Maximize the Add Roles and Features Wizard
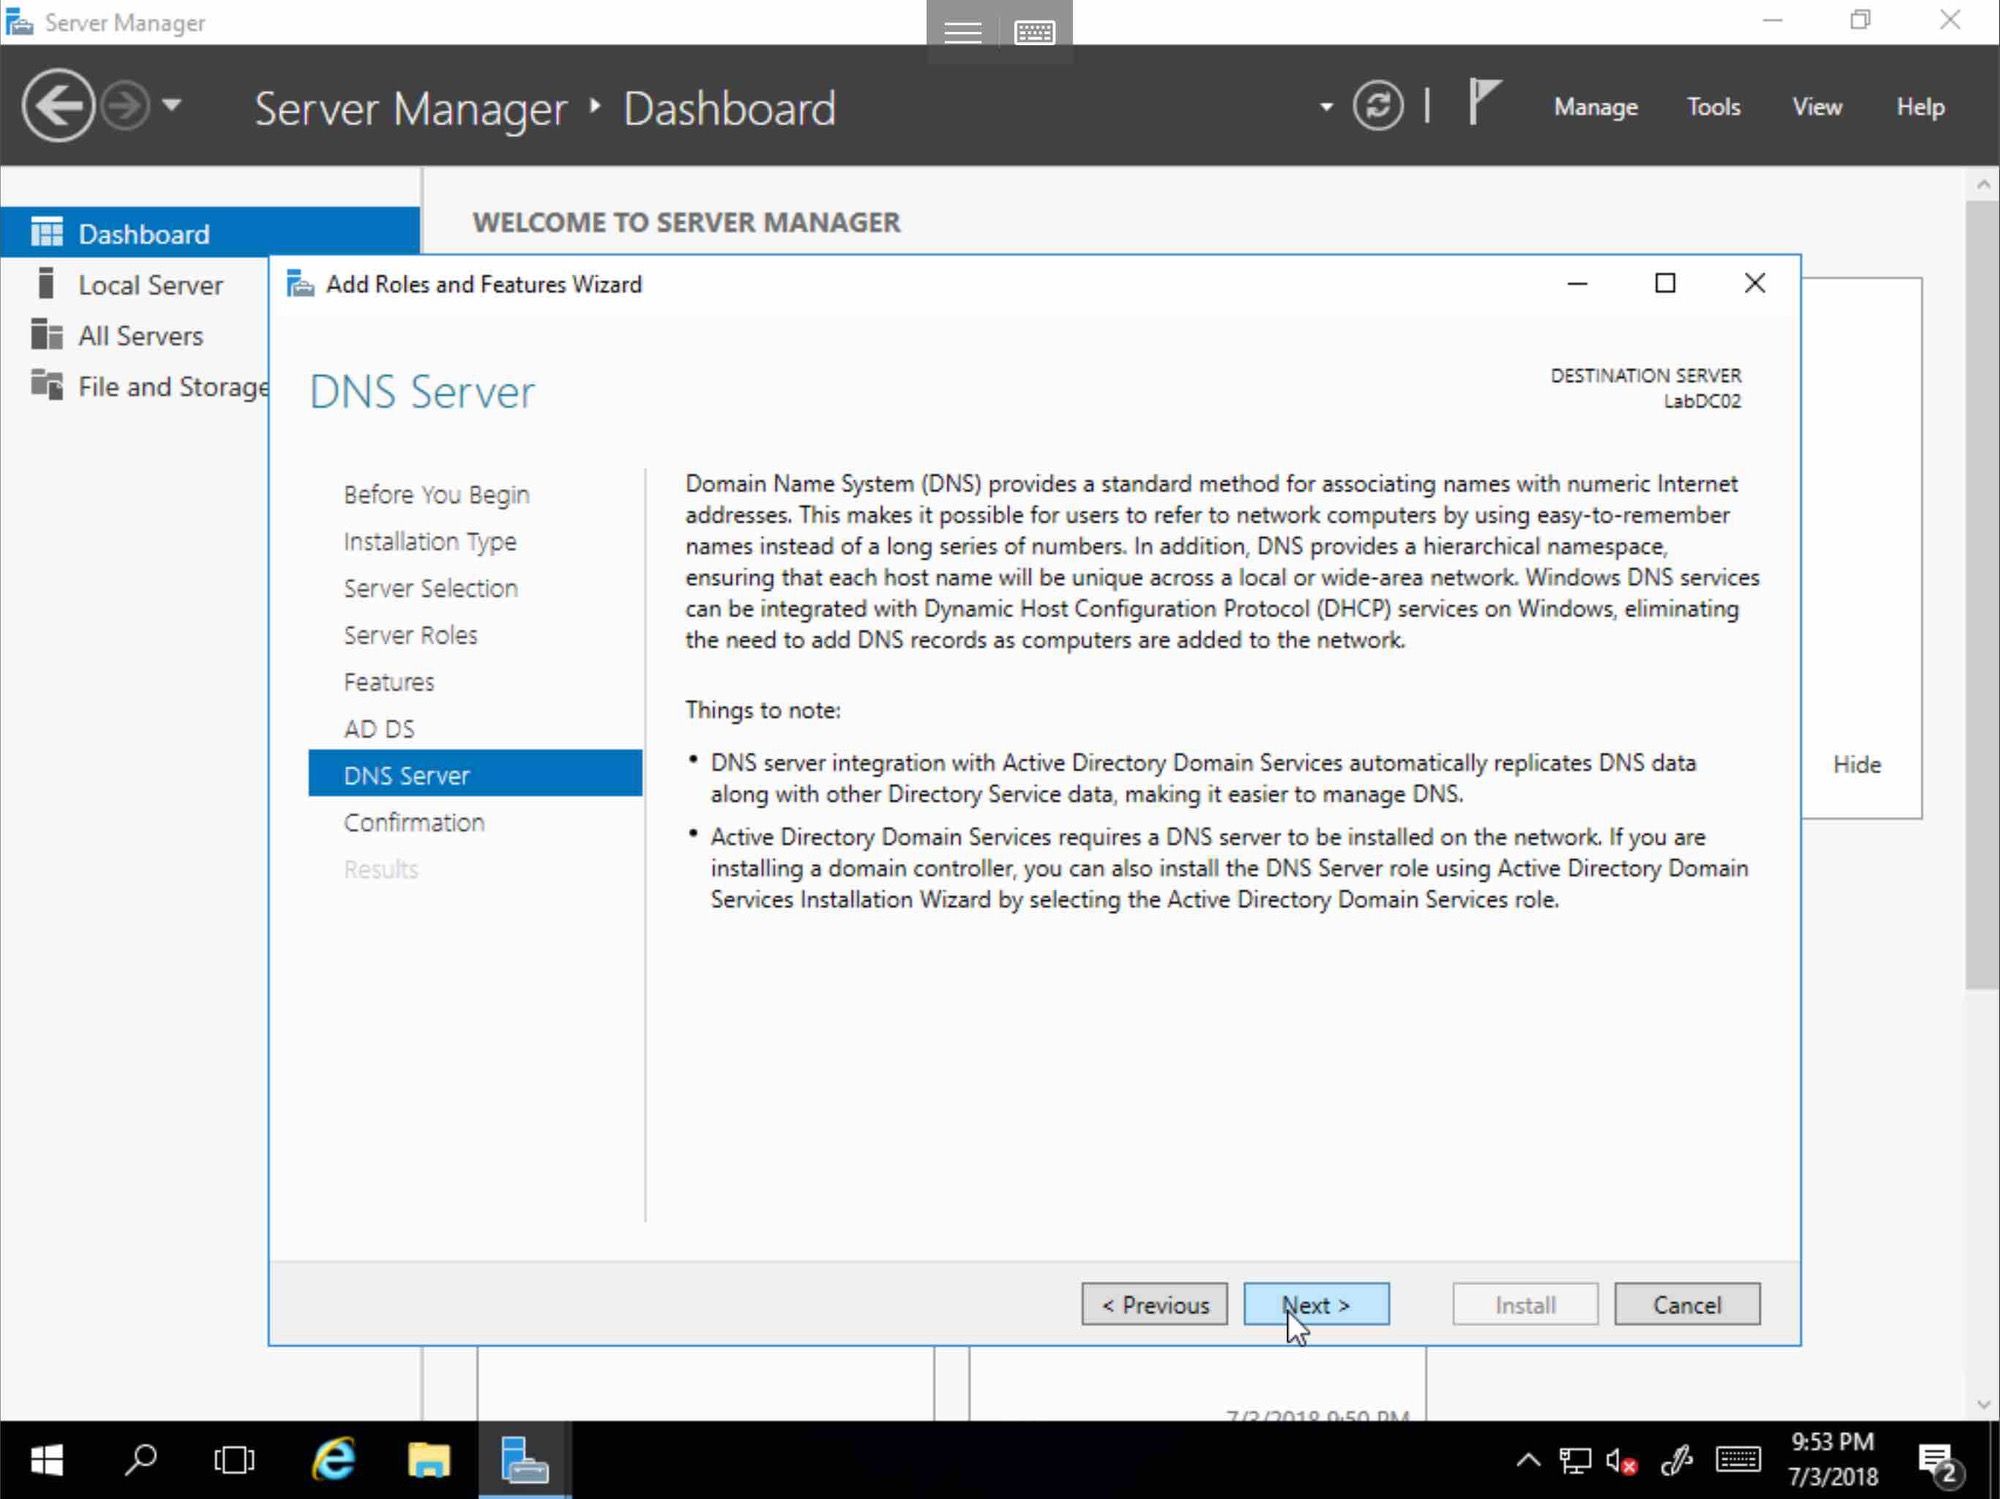Screen dimensions: 2000x1499 click(x=1665, y=284)
